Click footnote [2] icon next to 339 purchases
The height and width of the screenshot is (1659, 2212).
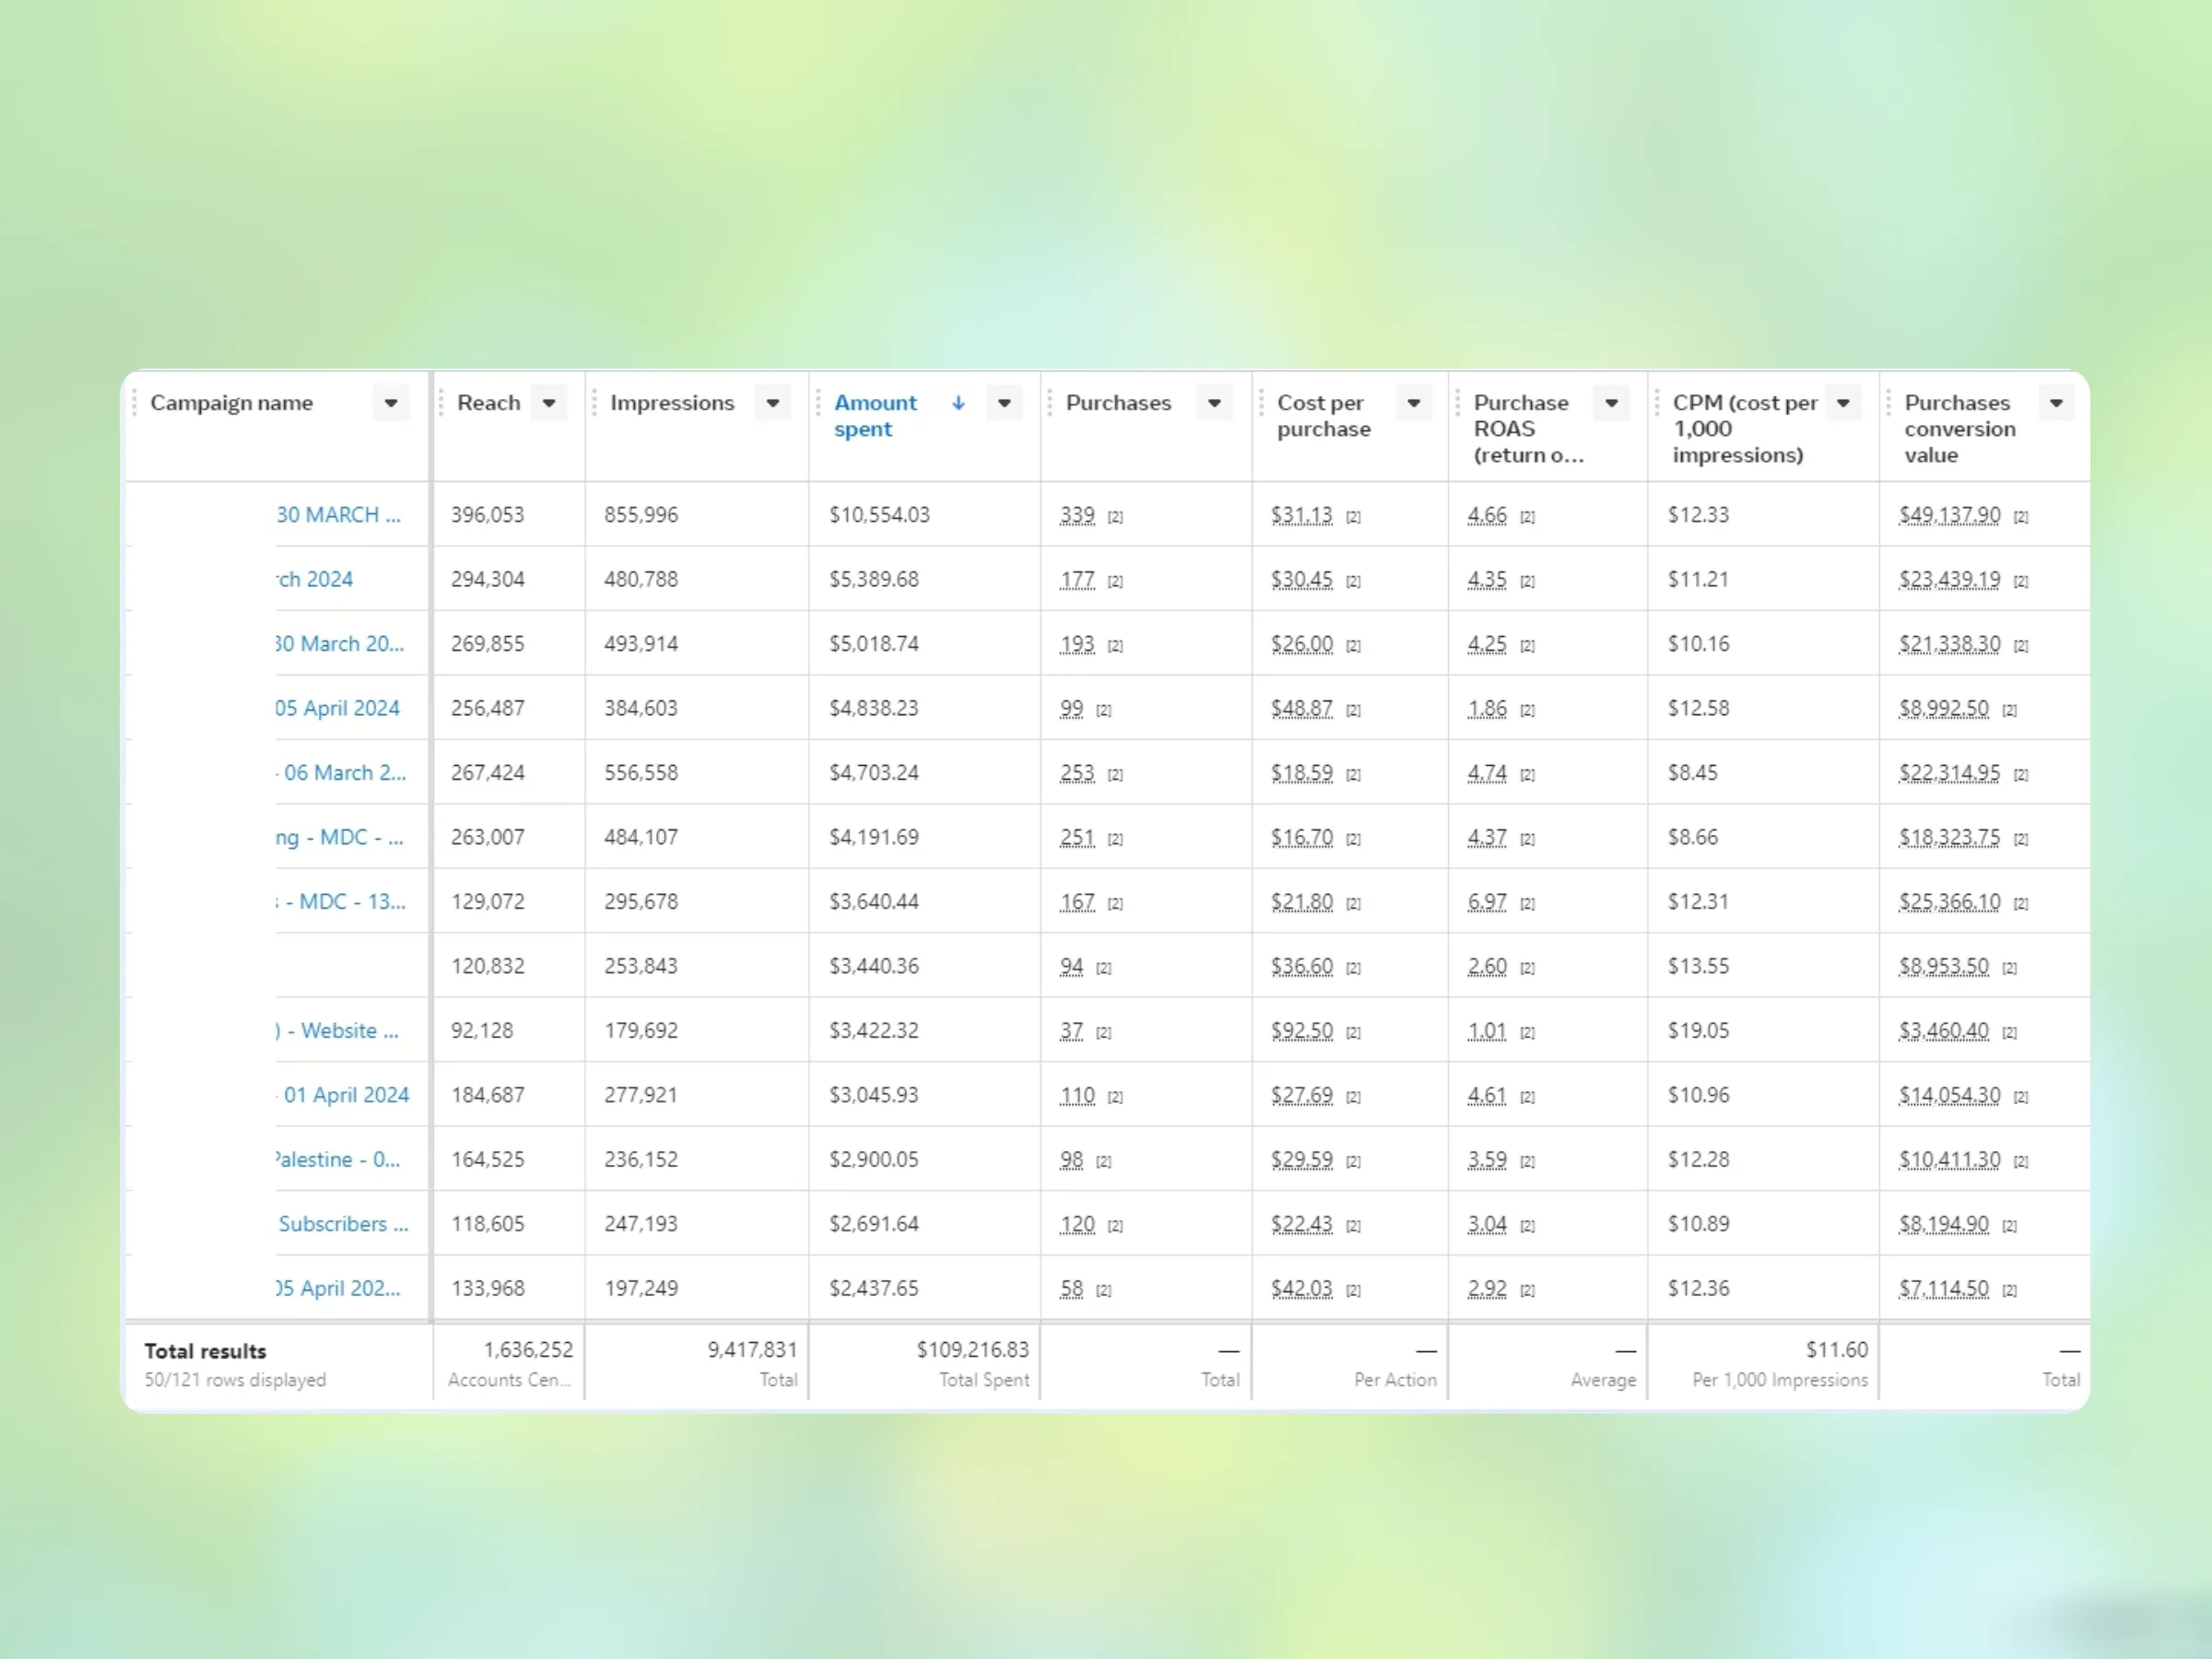point(1115,517)
